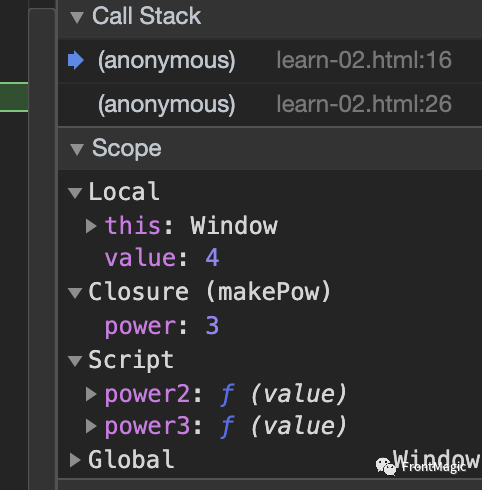This screenshot has width=482, height=490.
Task: Open source link learn-02.html:16
Action: point(364,60)
